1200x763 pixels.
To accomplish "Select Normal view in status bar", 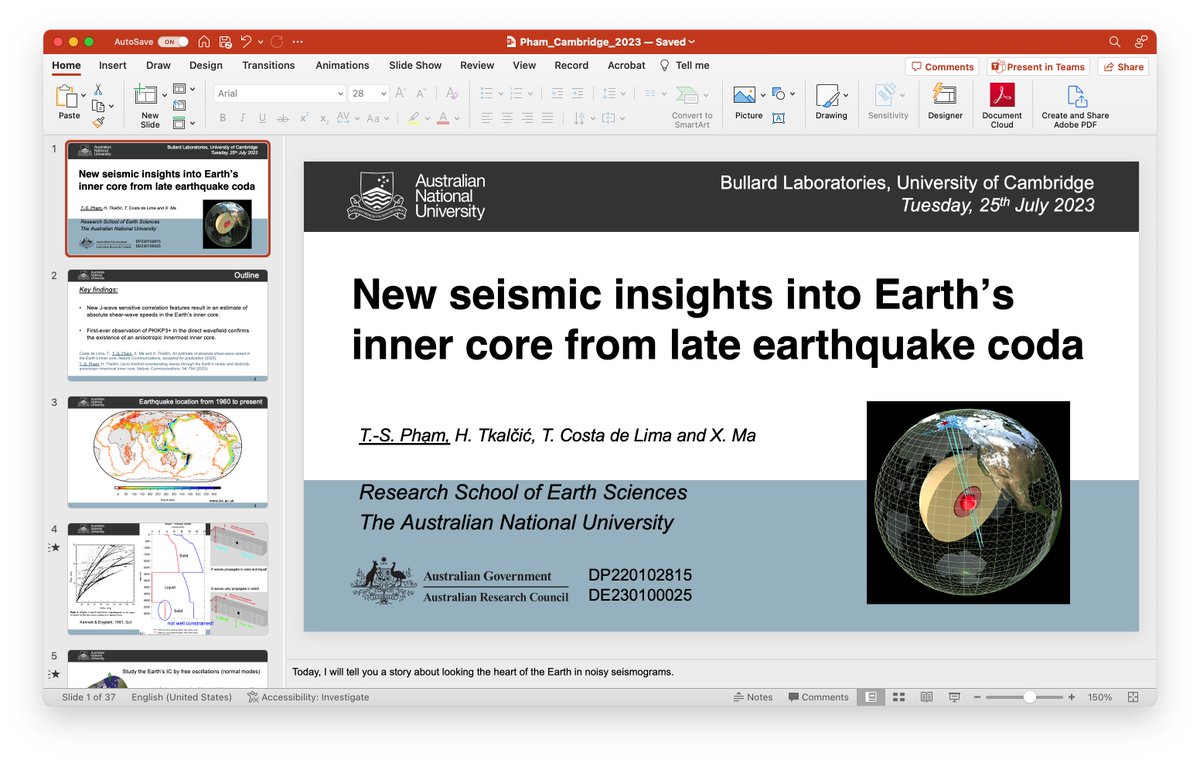I will coord(870,697).
